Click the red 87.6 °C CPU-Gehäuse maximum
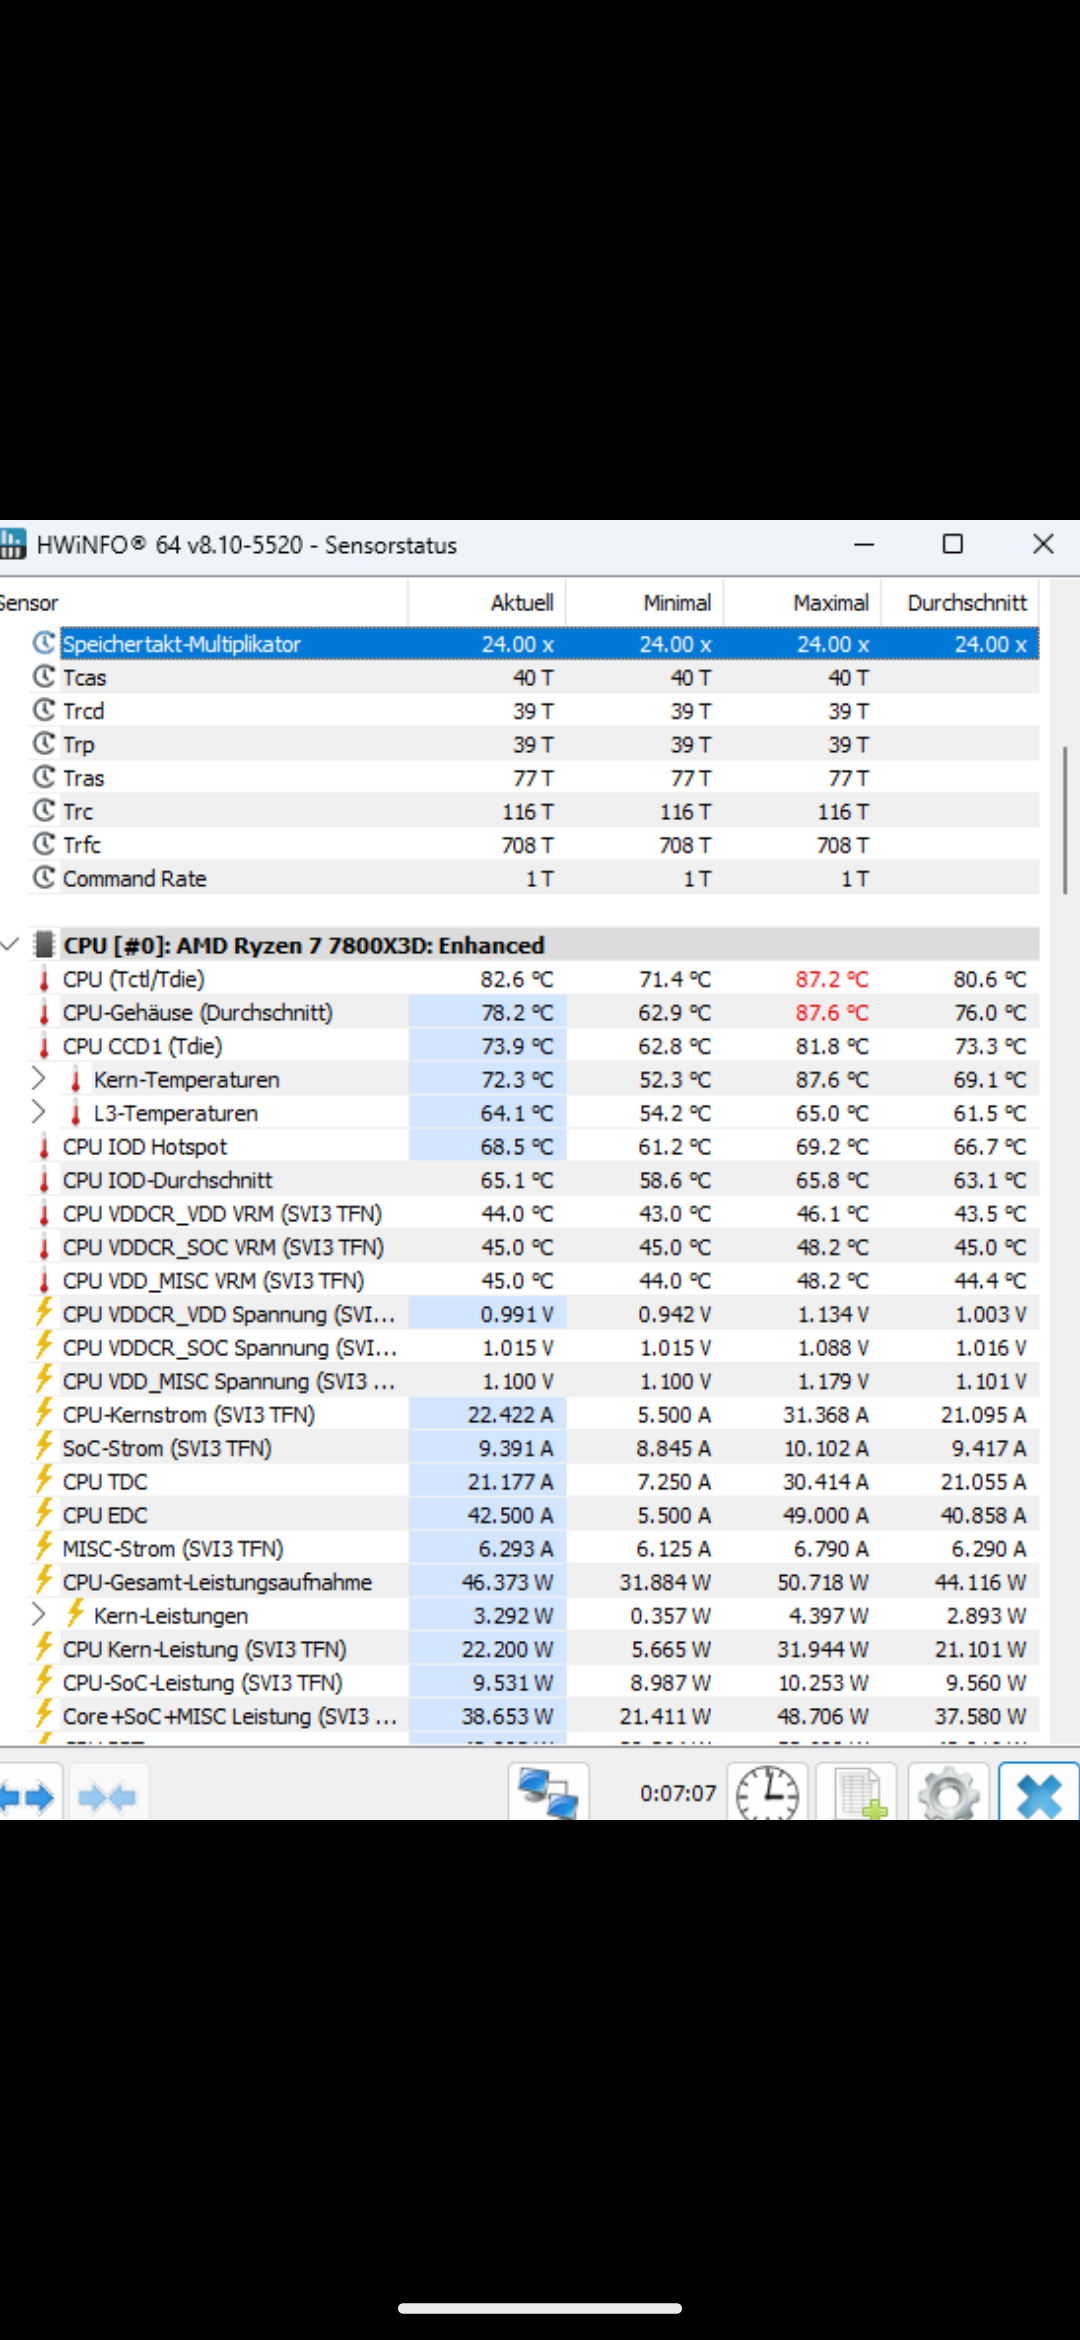The width and height of the screenshot is (1080, 2340). point(832,1012)
